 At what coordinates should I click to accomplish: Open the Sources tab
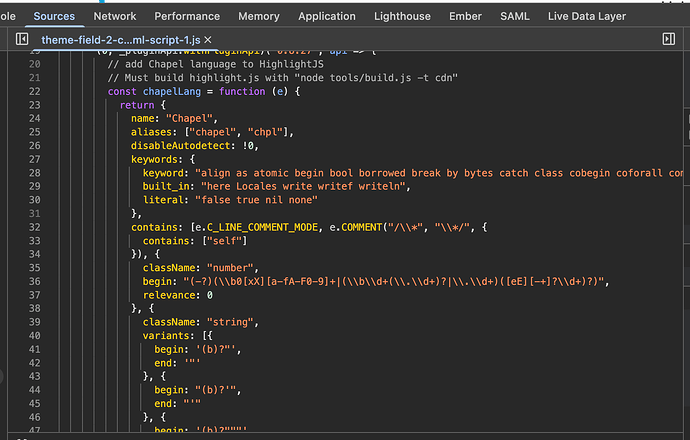(x=54, y=16)
